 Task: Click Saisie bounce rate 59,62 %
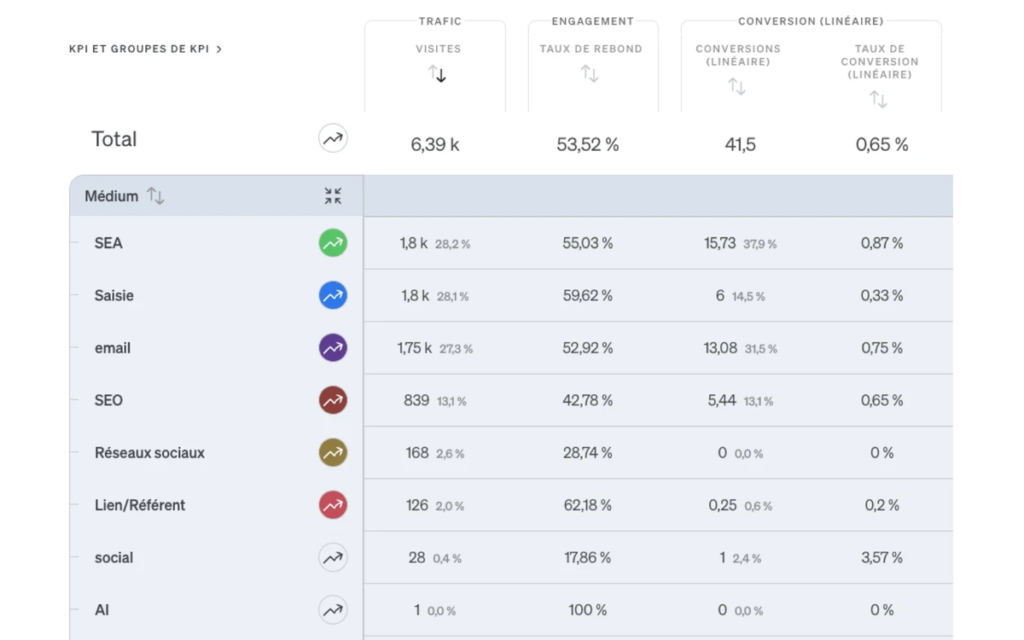pos(588,295)
